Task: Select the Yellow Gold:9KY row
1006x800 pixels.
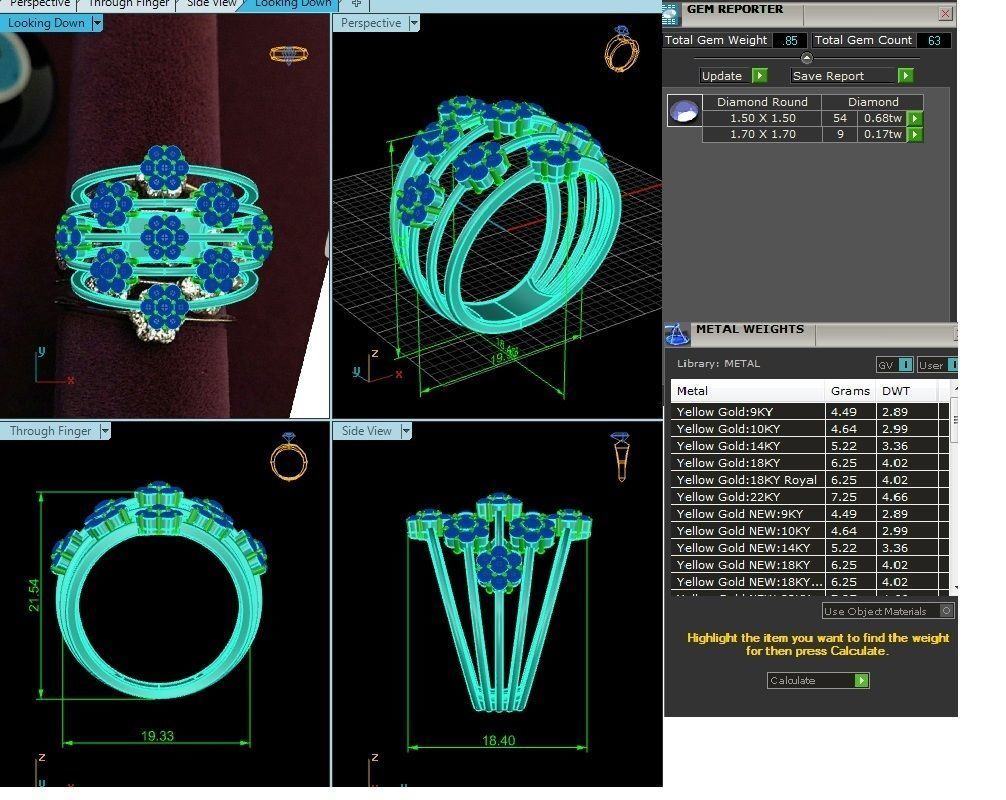Action: [x=810, y=412]
